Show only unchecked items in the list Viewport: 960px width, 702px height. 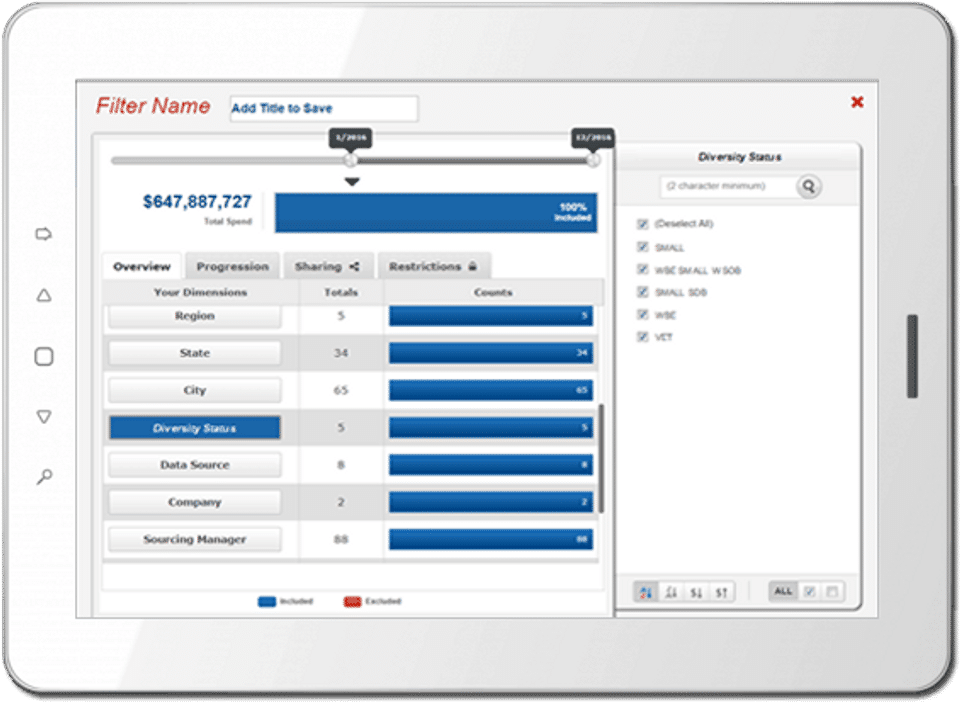click(x=832, y=592)
